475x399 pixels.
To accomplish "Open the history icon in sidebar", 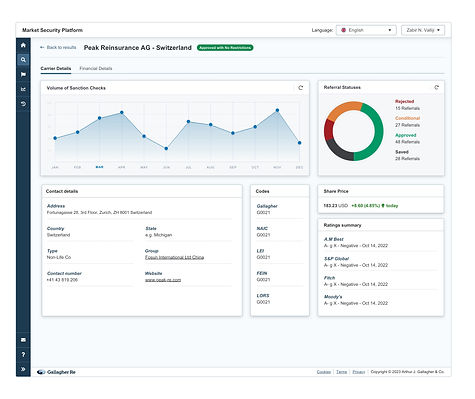I will [x=23, y=104].
